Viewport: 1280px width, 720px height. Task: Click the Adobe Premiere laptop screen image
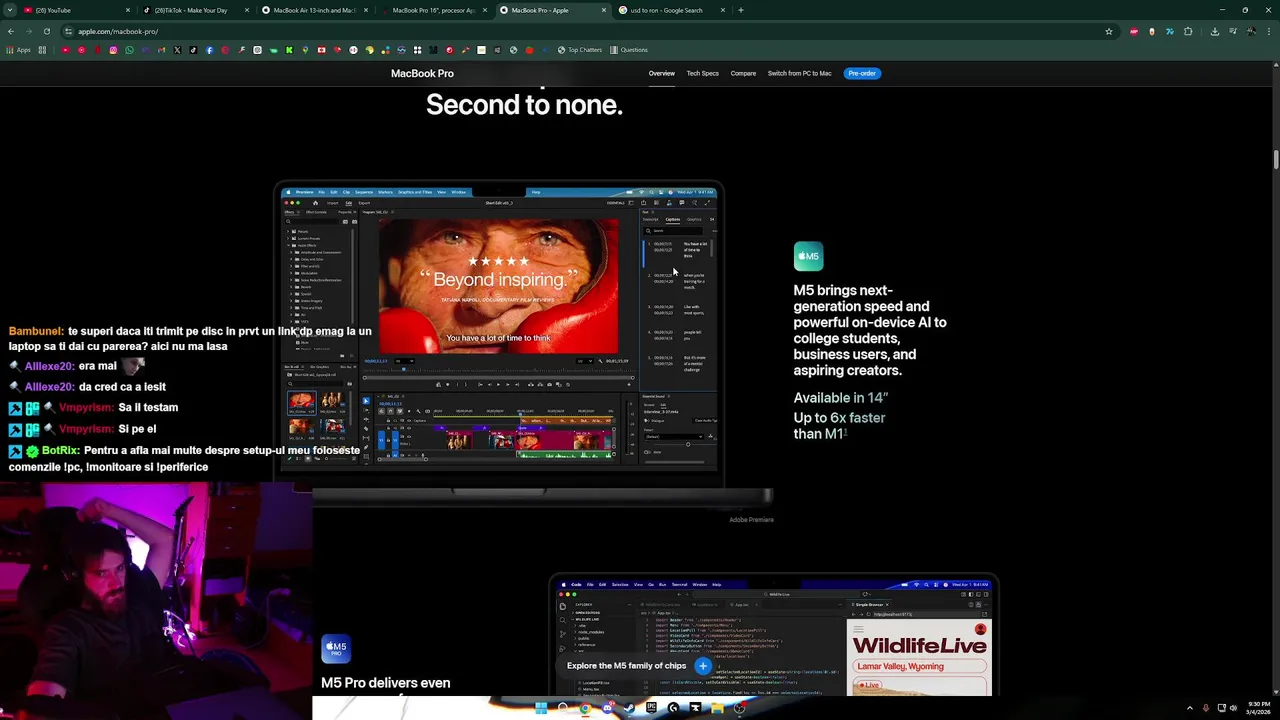coord(498,328)
